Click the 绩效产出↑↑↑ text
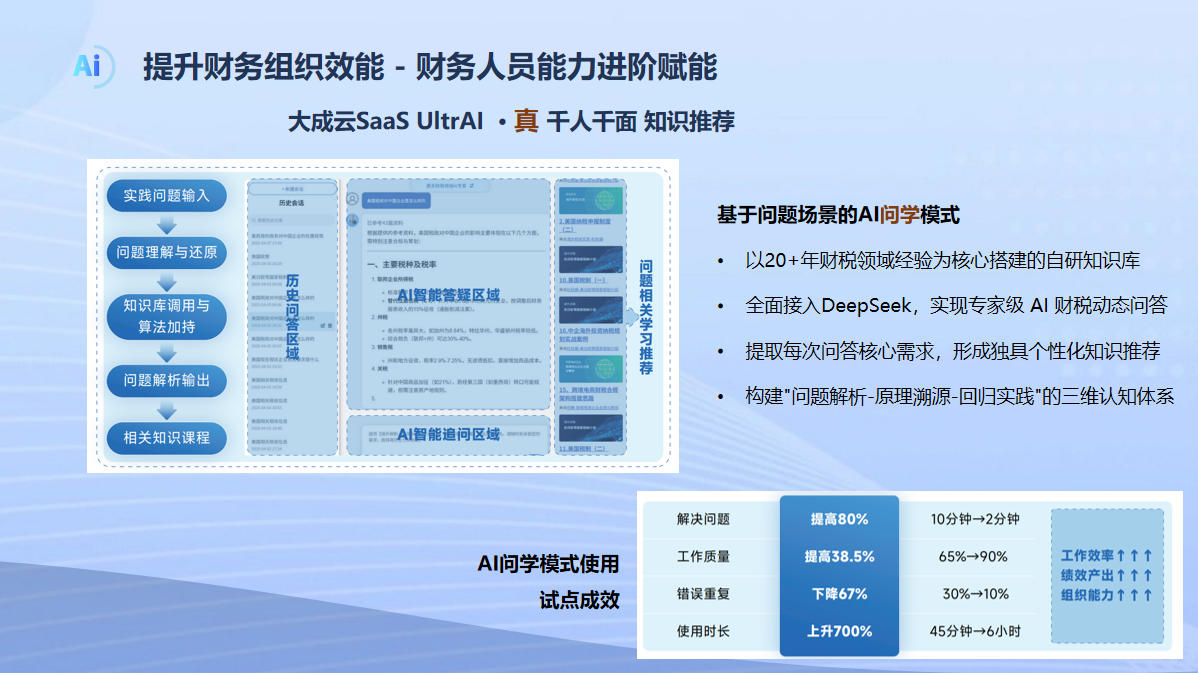Viewport: 1198px width, 673px height. click(x=1106, y=575)
